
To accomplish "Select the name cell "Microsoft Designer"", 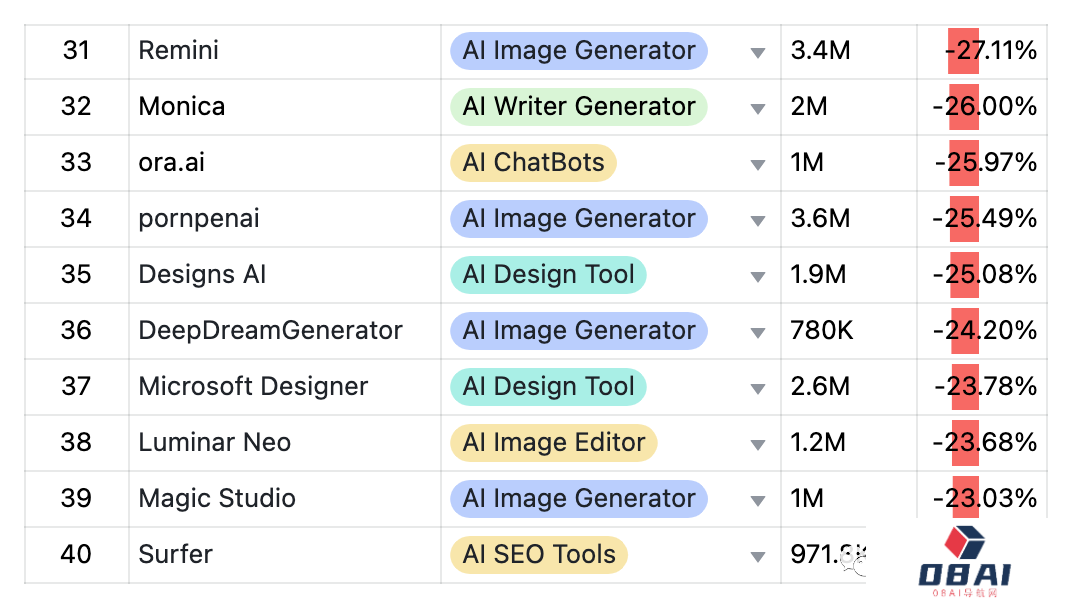I will [x=285, y=388].
